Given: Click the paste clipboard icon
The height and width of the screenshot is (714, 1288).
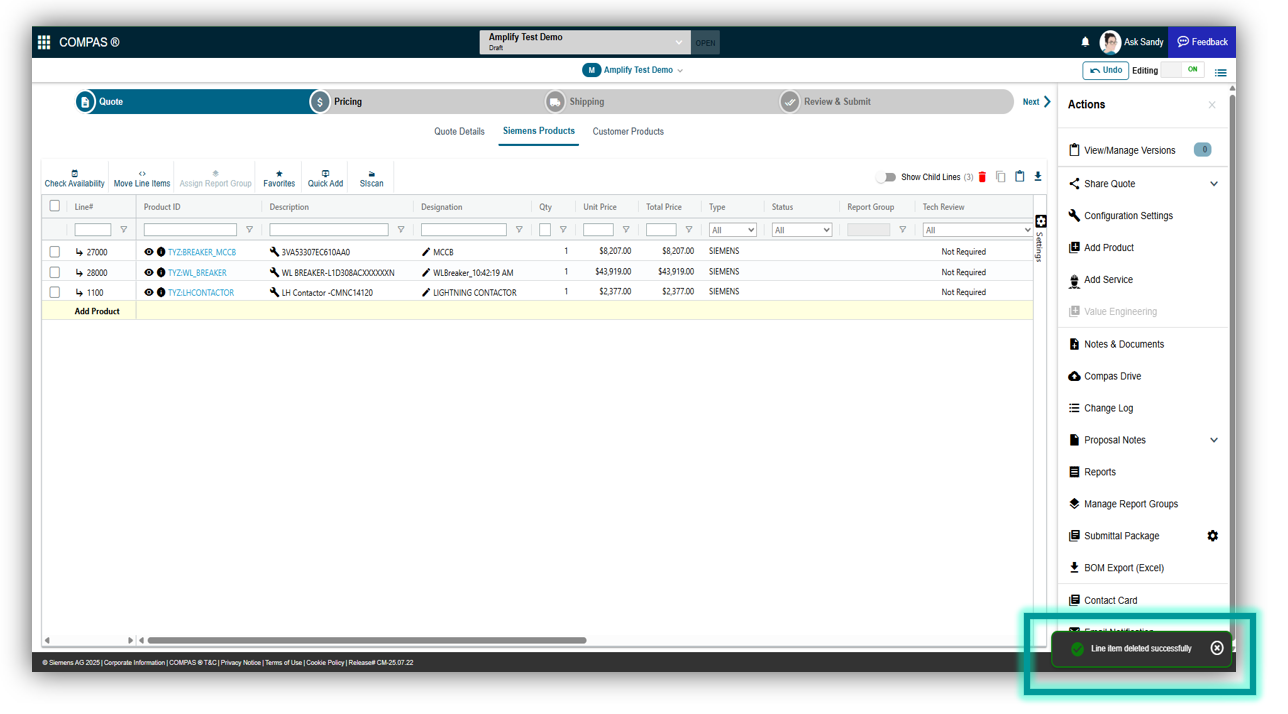Looking at the screenshot, I should [1019, 177].
